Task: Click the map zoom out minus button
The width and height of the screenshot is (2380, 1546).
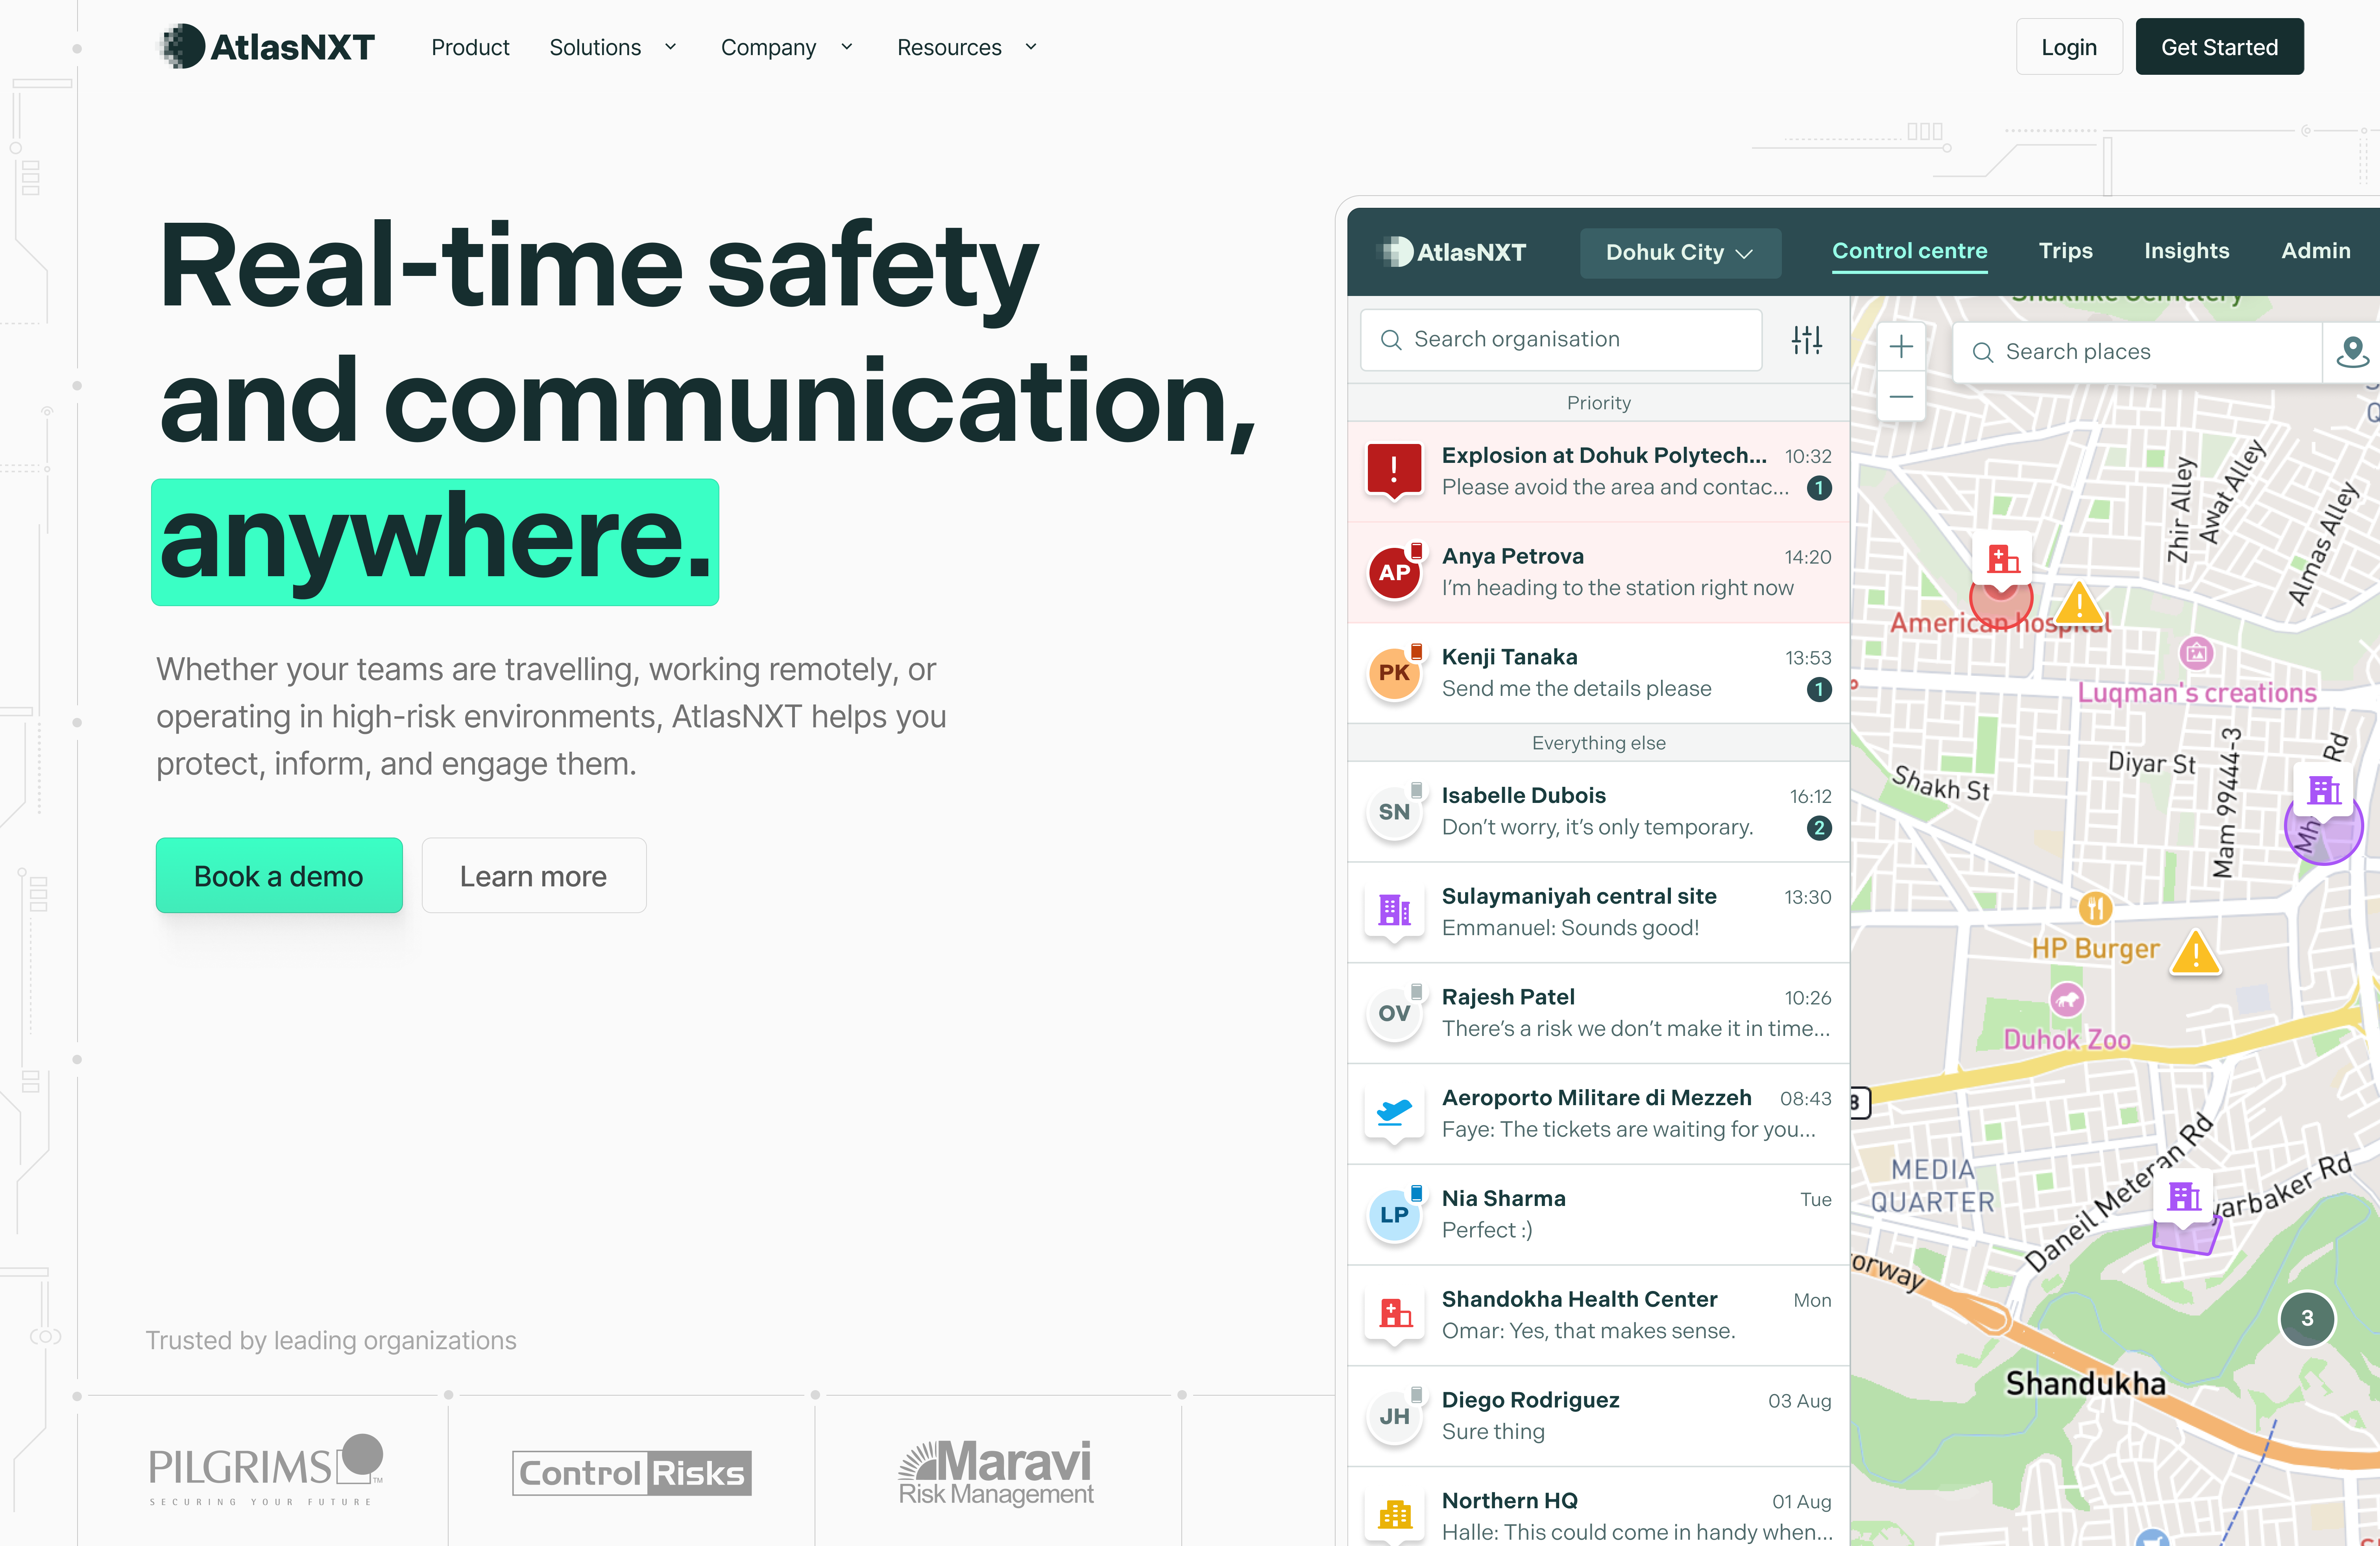Action: (x=1901, y=397)
